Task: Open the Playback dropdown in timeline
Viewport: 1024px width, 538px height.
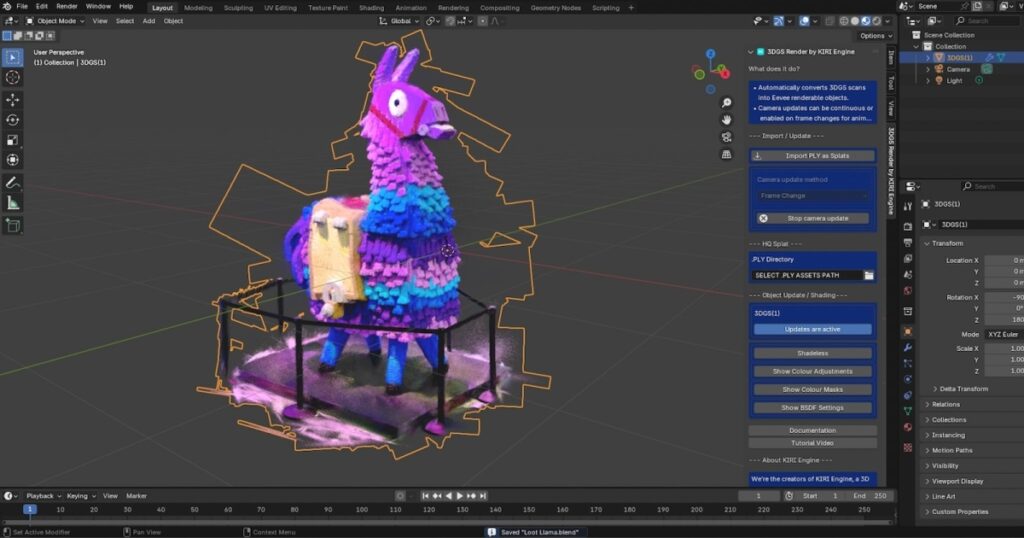Action: 43,496
